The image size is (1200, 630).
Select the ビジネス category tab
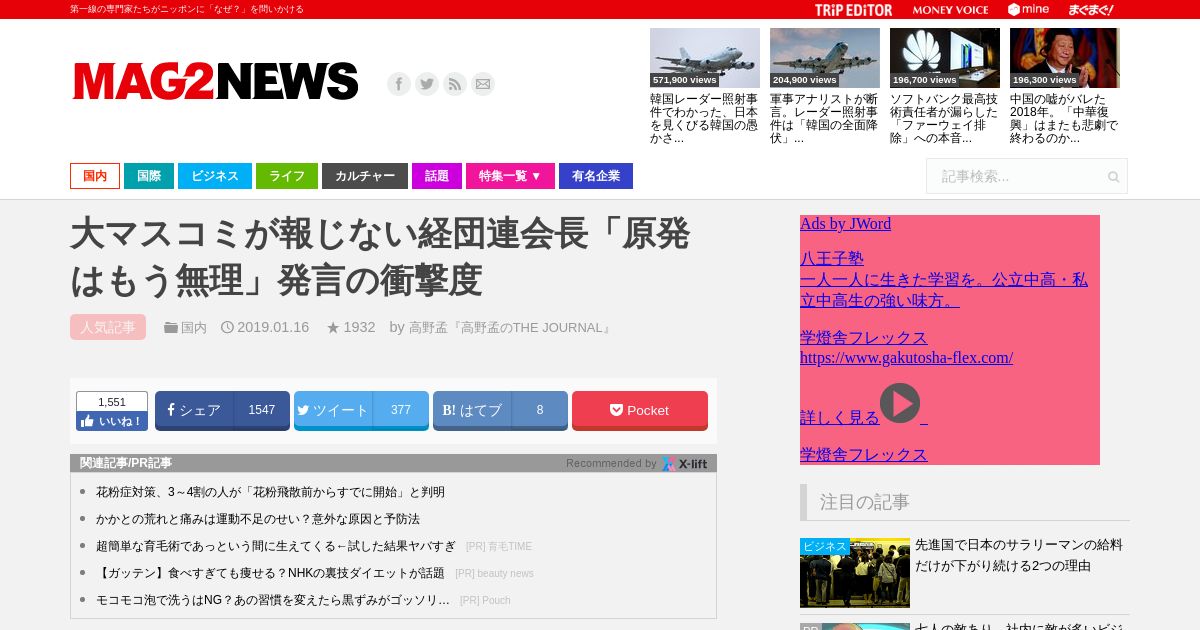click(215, 176)
